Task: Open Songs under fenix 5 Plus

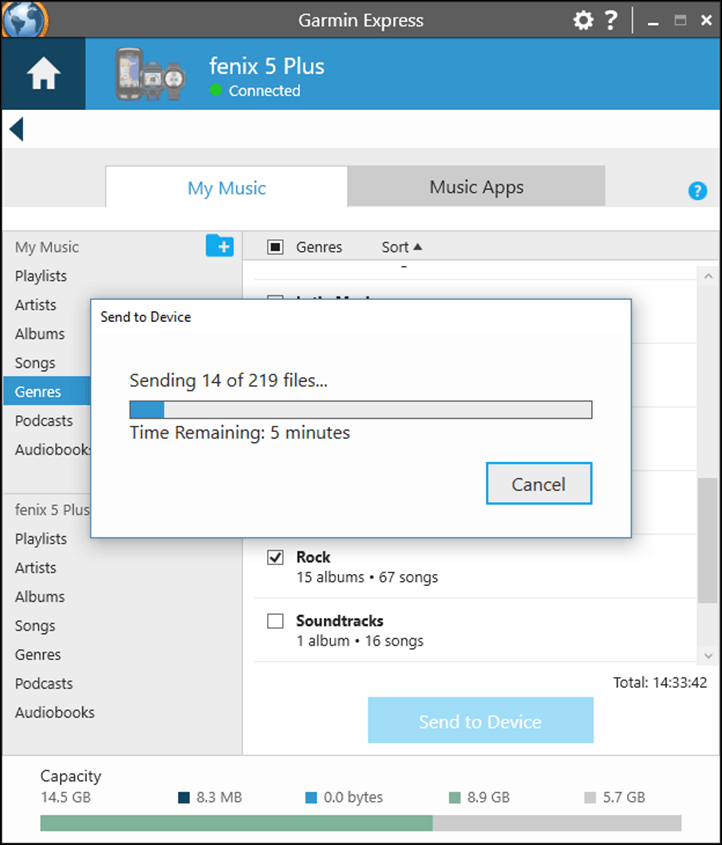Action: [35, 626]
